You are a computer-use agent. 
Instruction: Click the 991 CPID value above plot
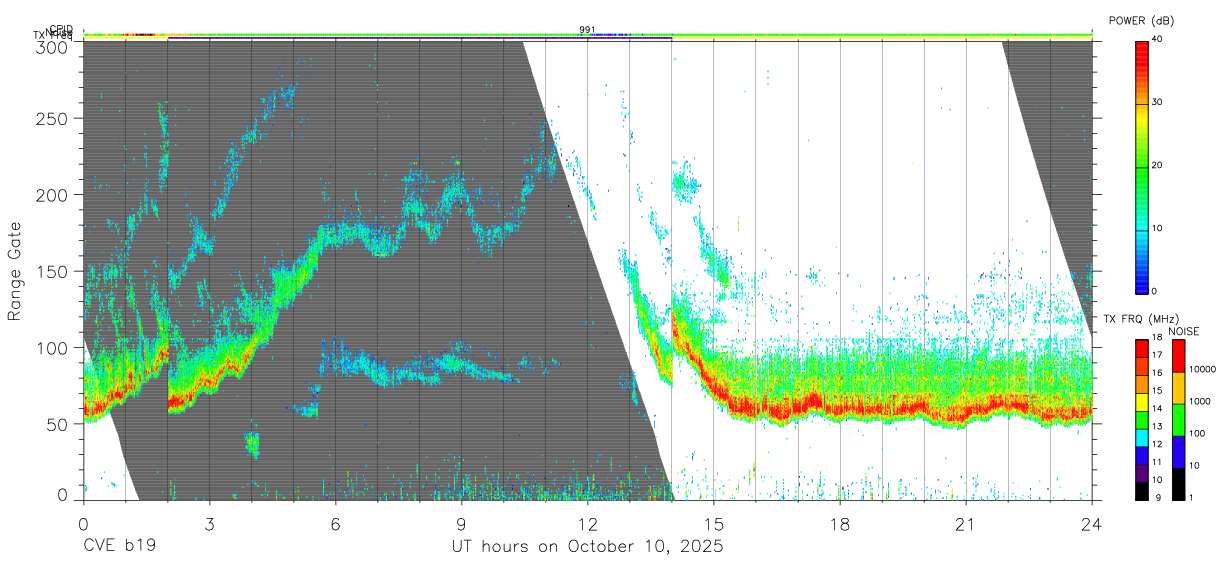tap(587, 30)
